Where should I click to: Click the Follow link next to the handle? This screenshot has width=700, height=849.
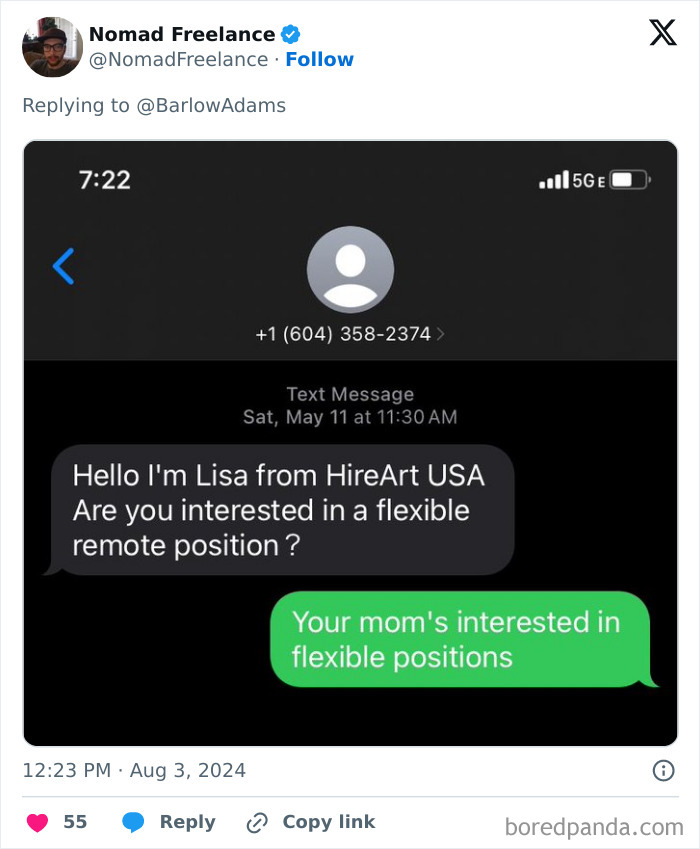point(320,59)
